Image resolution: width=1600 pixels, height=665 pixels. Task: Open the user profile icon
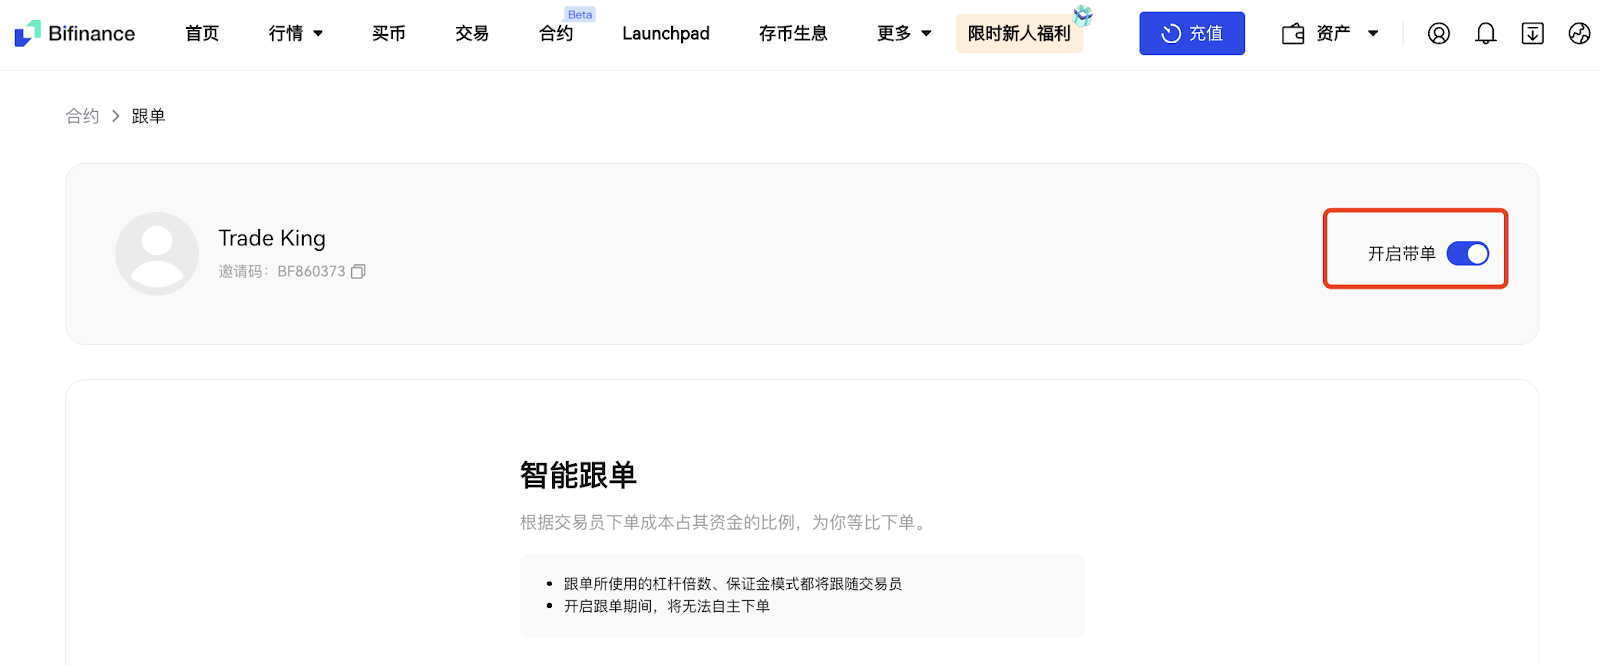click(x=1438, y=34)
